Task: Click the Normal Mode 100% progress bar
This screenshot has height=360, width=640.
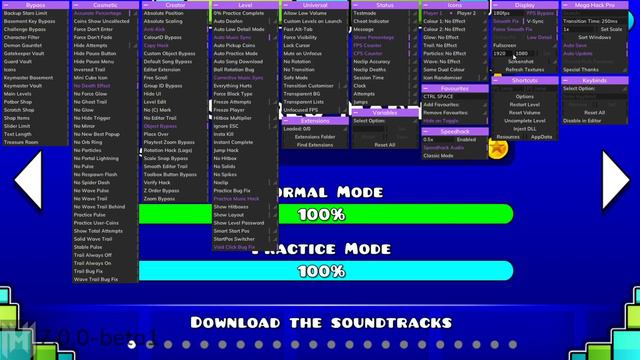Action: (326, 214)
